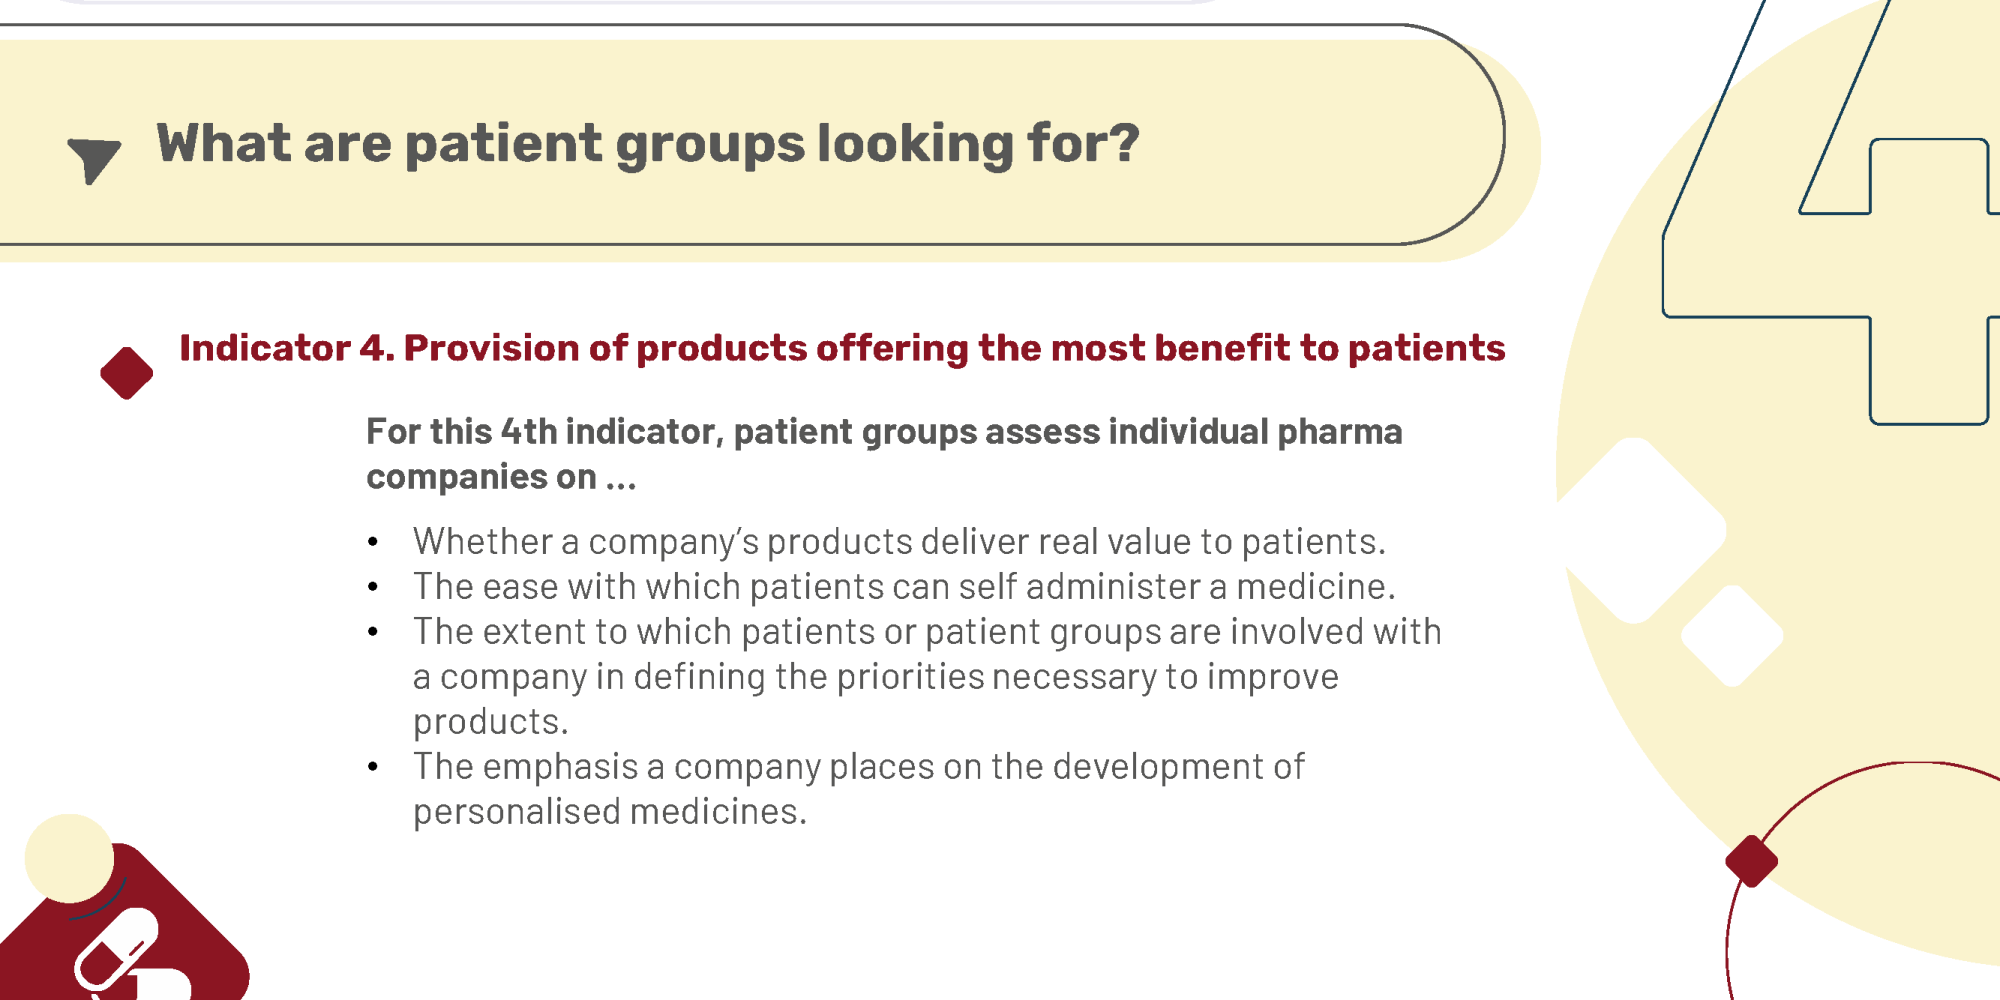Click the cream rounded heading banner
This screenshot has width=2000, height=1000.
click(x=760, y=144)
